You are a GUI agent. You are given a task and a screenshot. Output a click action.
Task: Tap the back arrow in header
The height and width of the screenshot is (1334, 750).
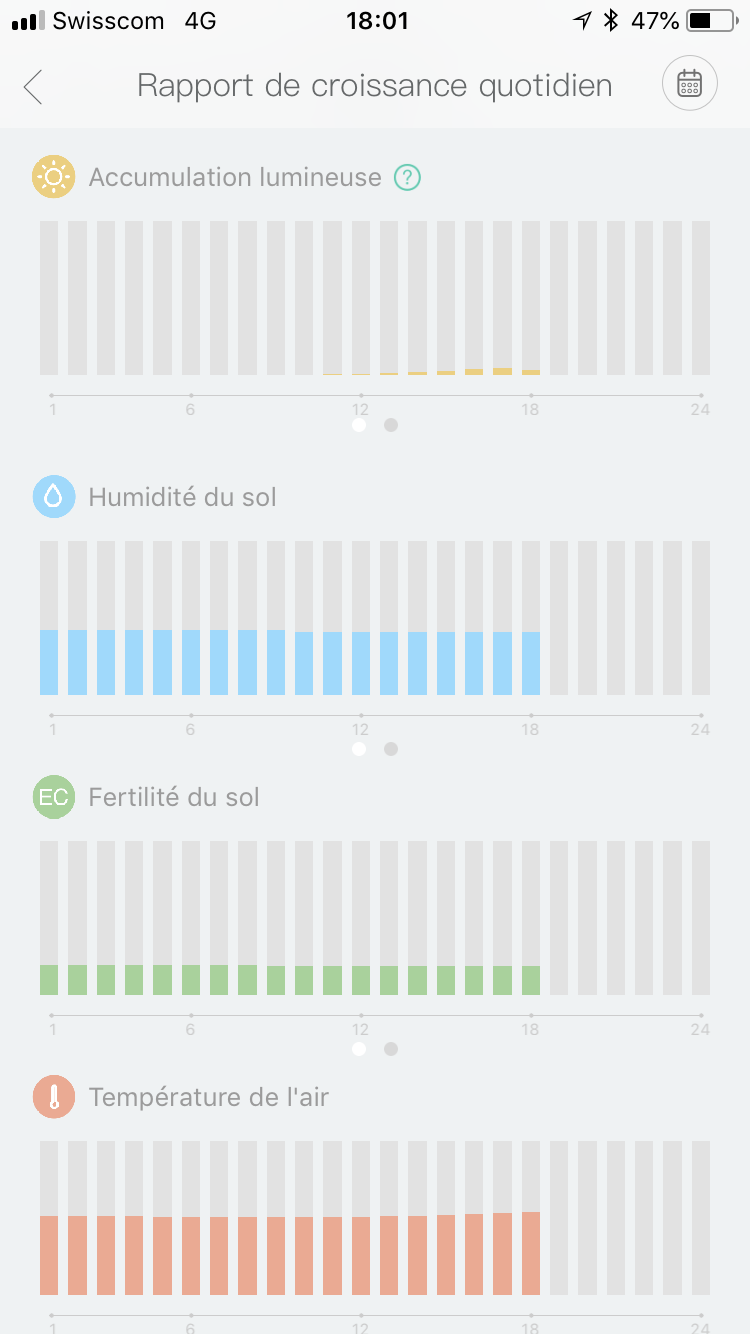pyautogui.click(x=33, y=86)
